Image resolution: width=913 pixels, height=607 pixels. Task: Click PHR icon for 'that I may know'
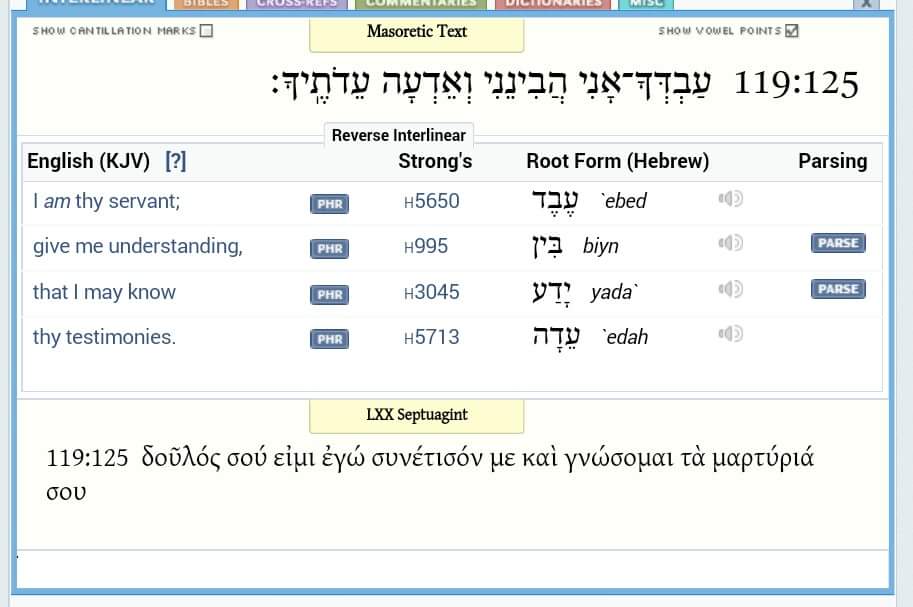(329, 294)
